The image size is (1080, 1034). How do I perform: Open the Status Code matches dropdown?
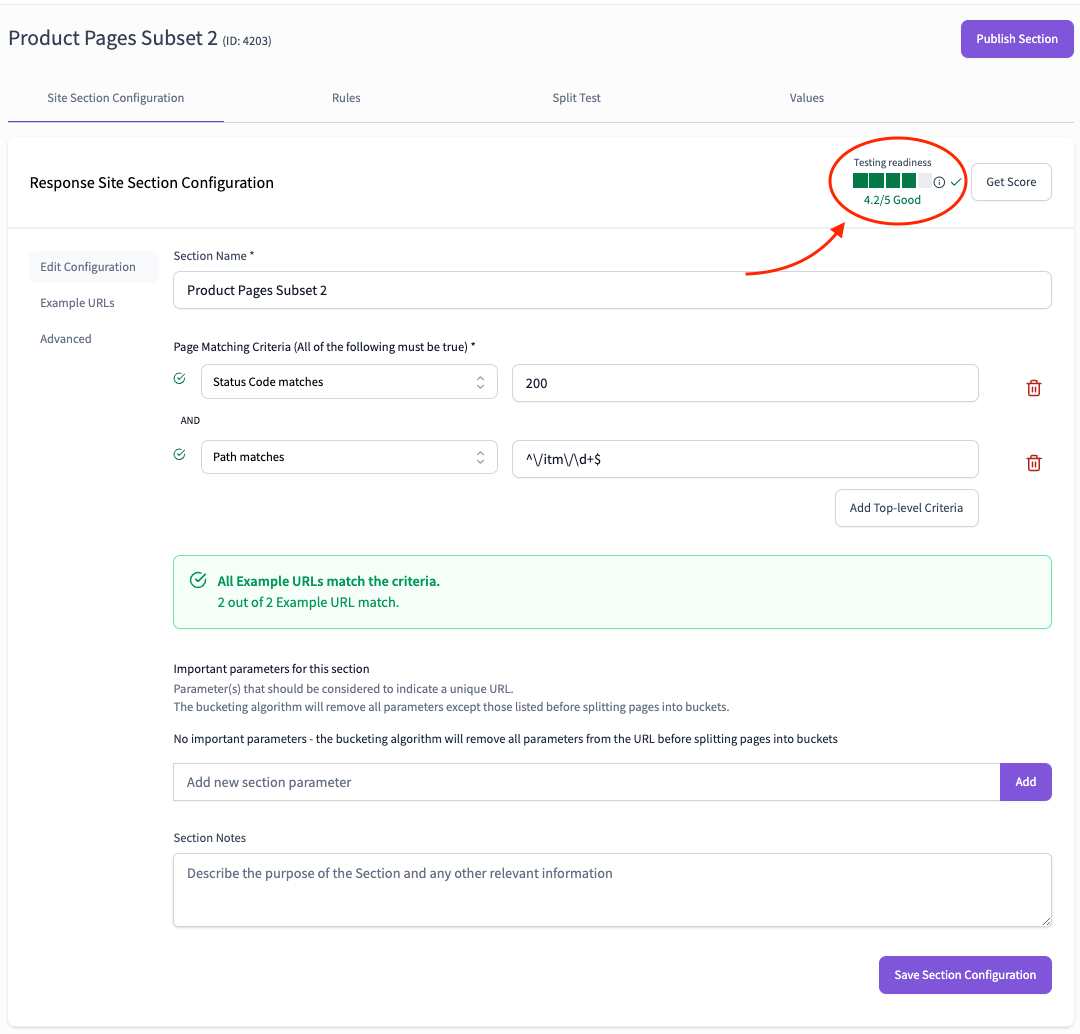(349, 382)
